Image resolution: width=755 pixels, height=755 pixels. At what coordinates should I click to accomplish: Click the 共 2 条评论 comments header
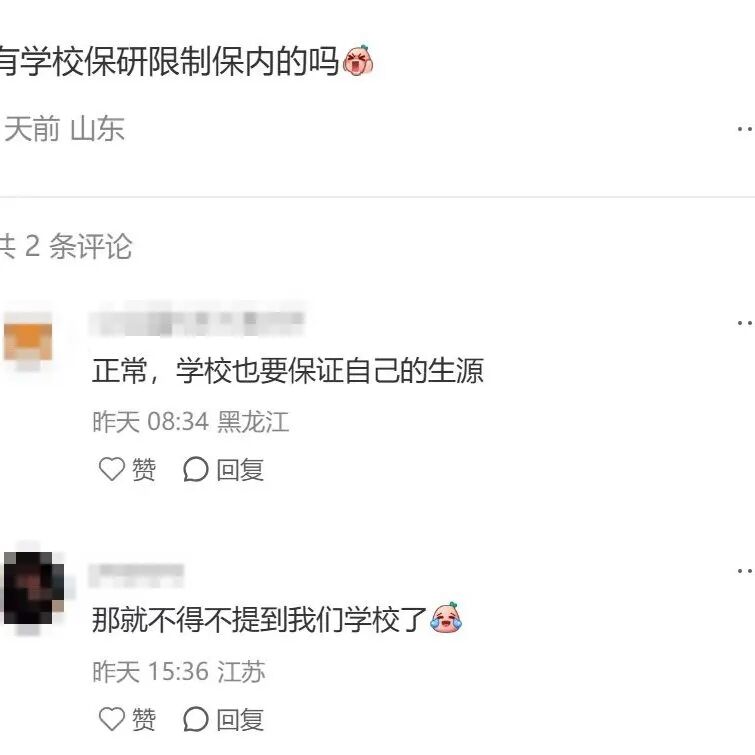click(66, 246)
